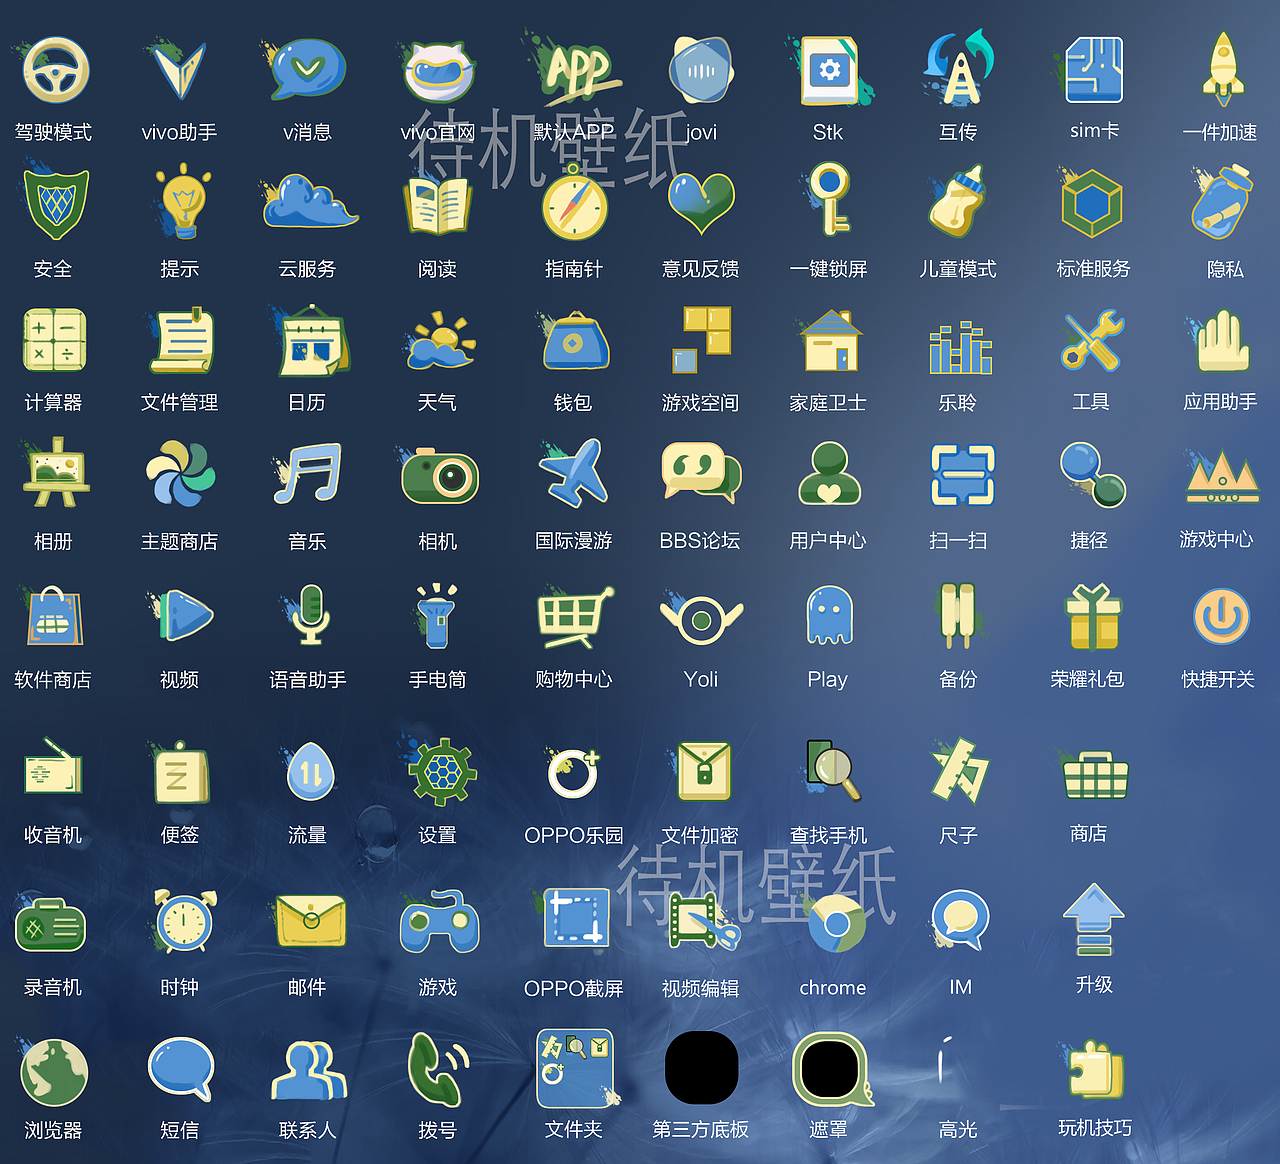Screen dimensions: 1280x1164
Task: Open the 天气 weather icon
Action: tap(440, 341)
